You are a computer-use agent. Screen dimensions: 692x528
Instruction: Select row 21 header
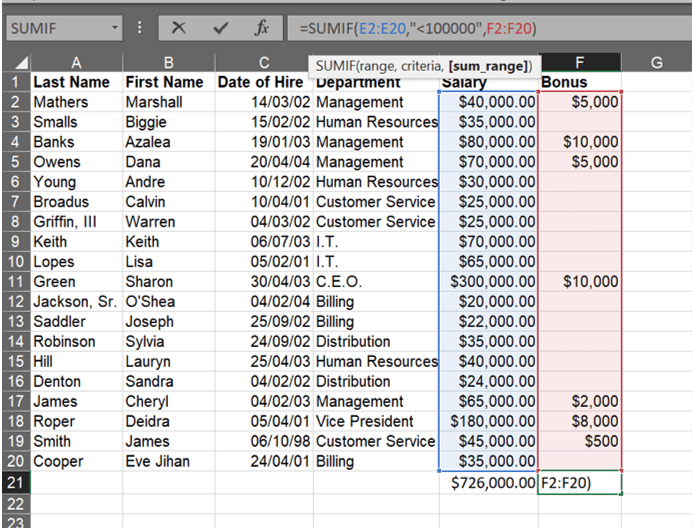pos(15,483)
